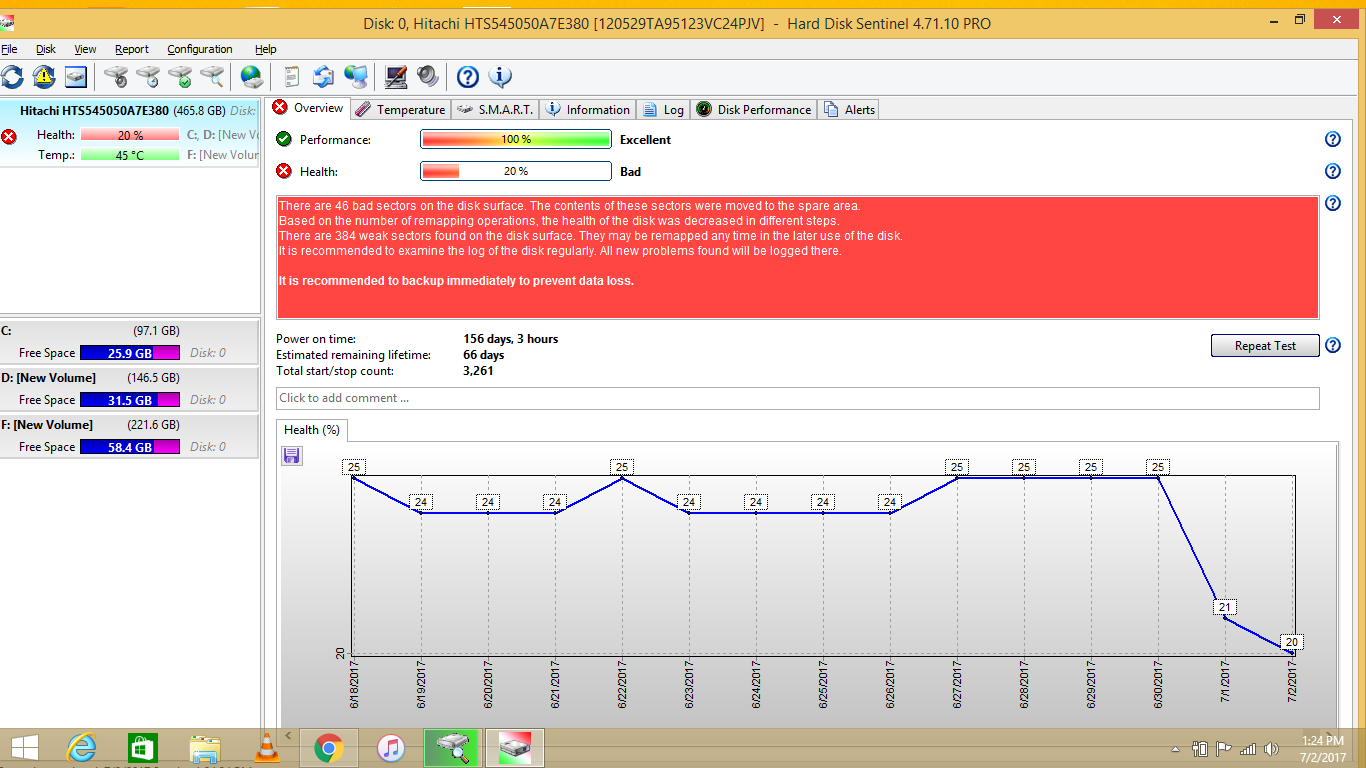Screen dimensions: 1366x768
Task: Click the Refresh toolbar icon
Action: click(x=12, y=76)
